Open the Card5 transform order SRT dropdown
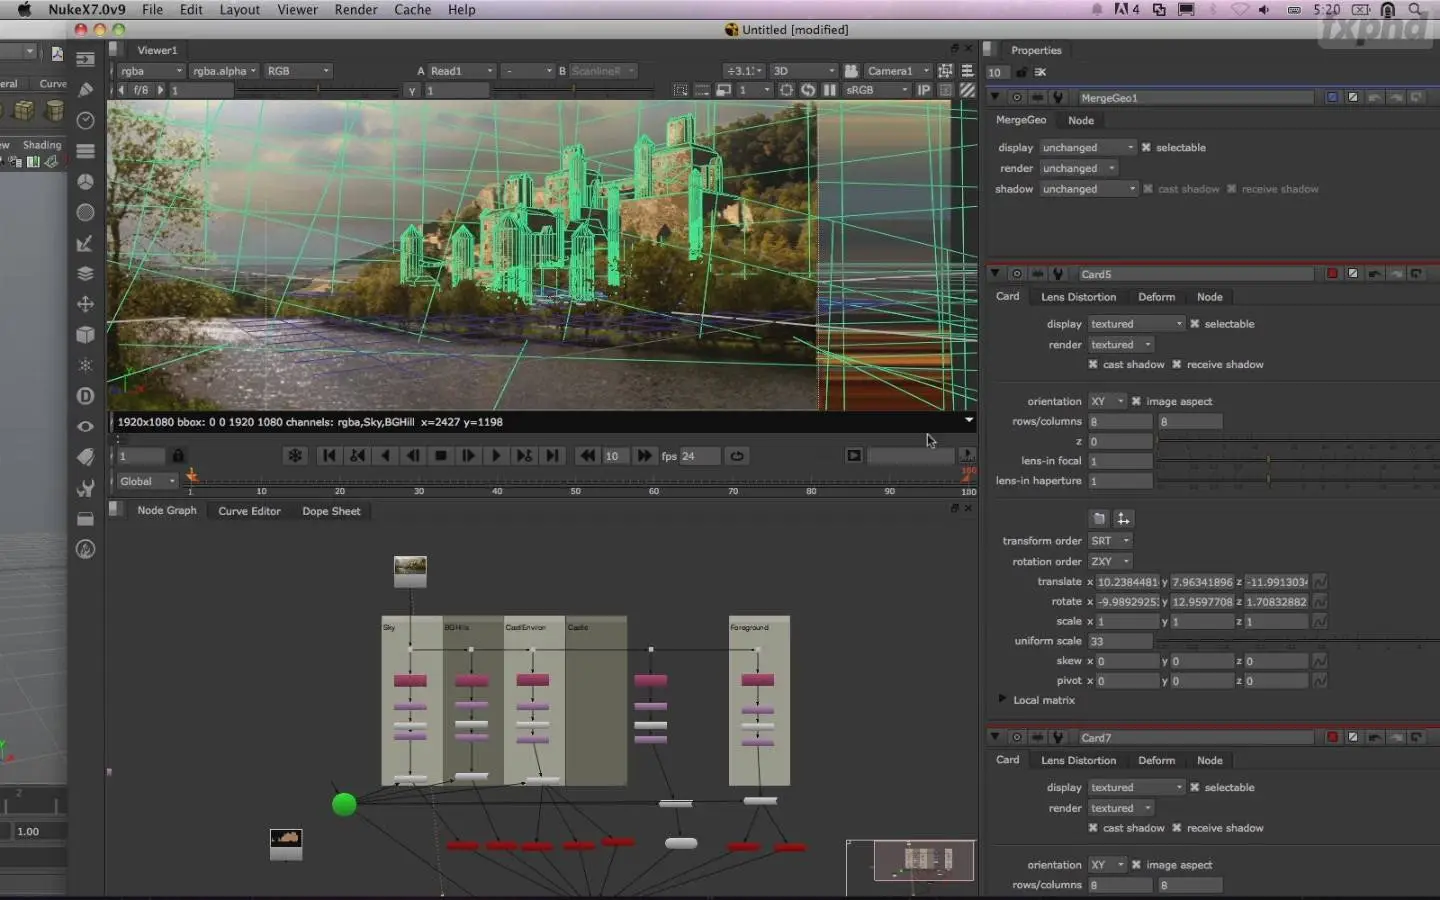 coord(1110,541)
